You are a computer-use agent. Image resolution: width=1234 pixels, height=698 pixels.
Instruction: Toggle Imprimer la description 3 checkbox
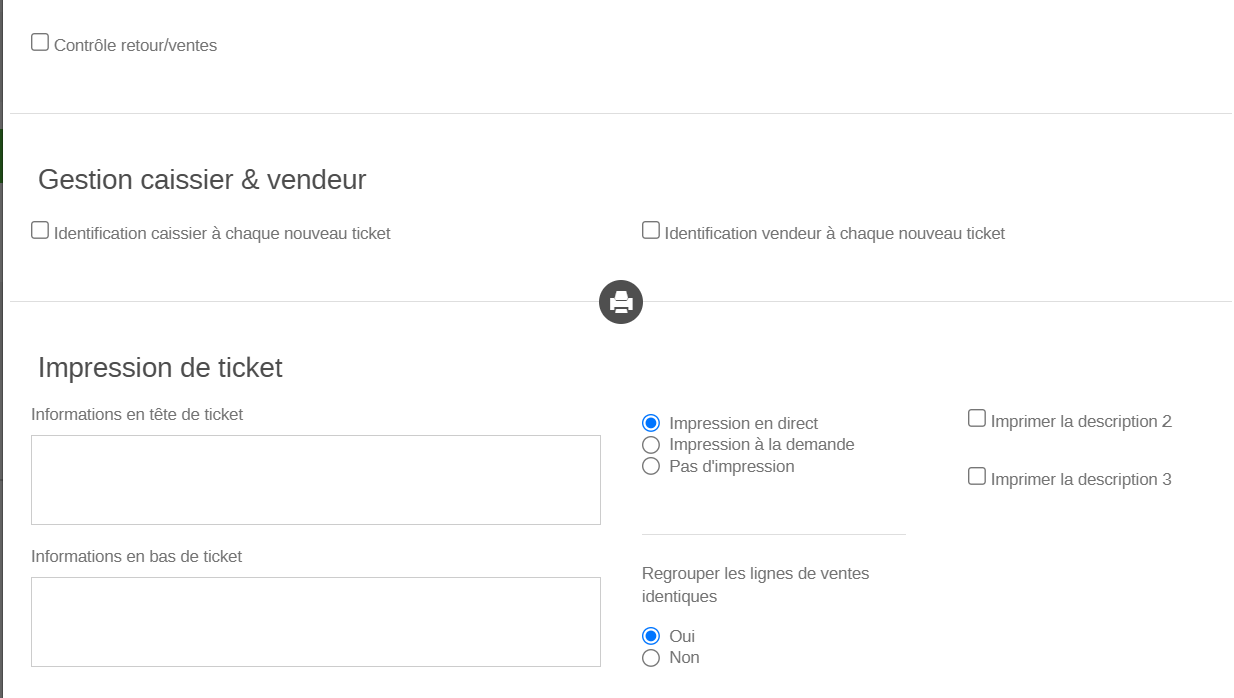[x=977, y=477]
